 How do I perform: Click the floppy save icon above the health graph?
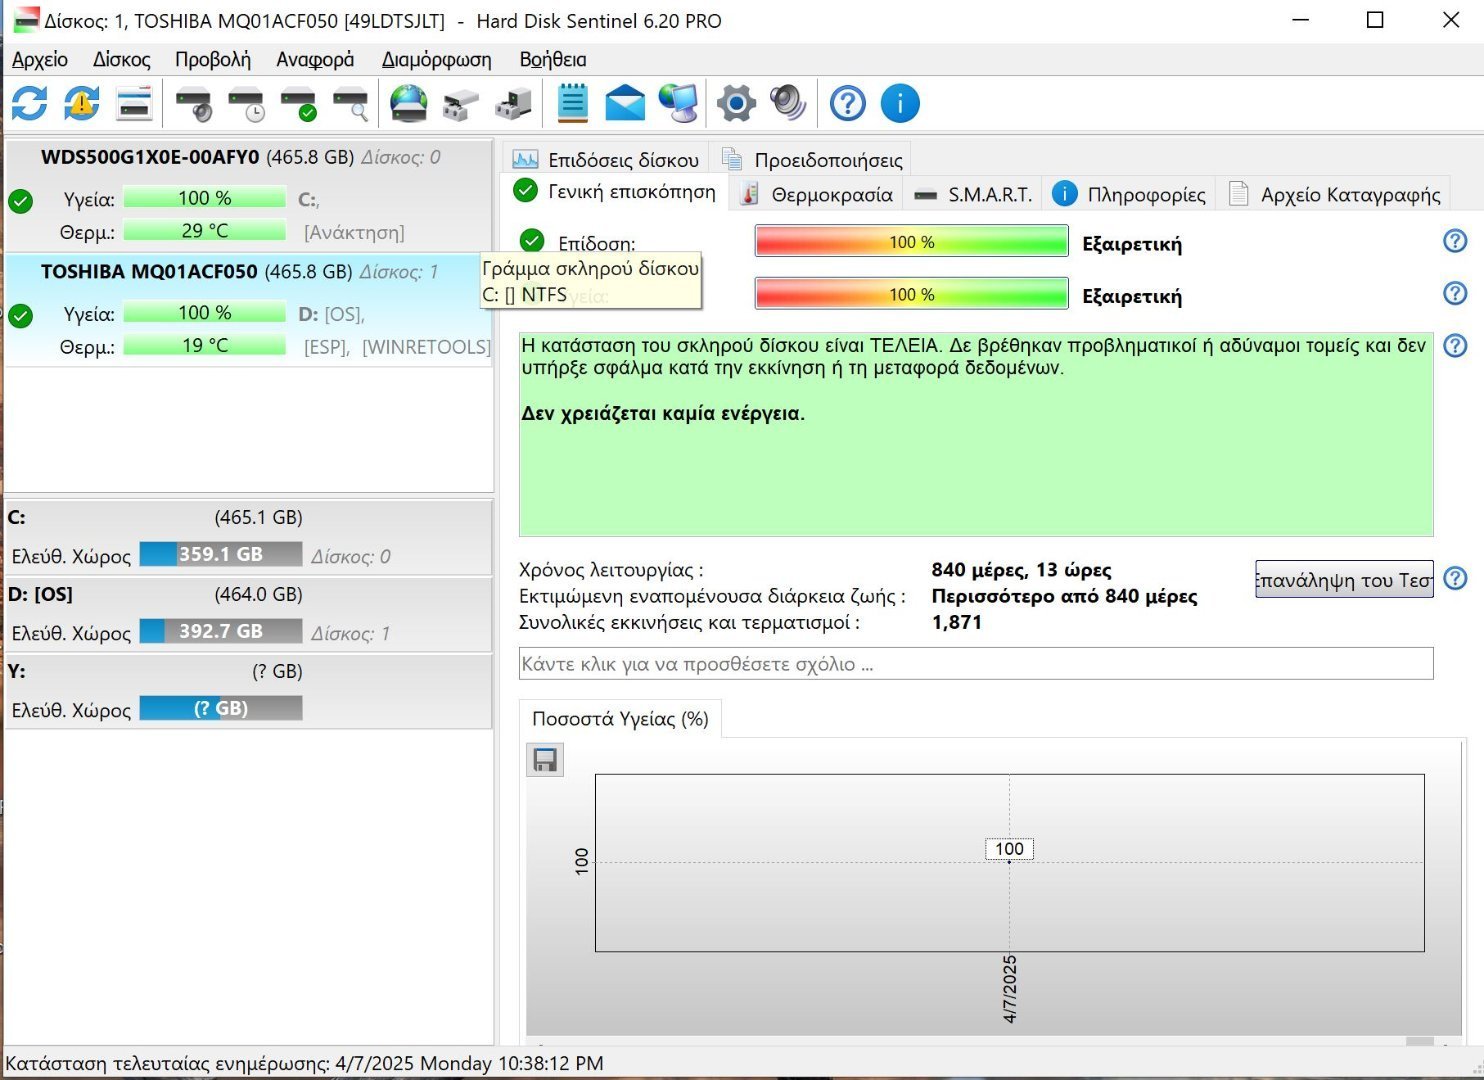(545, 760)
